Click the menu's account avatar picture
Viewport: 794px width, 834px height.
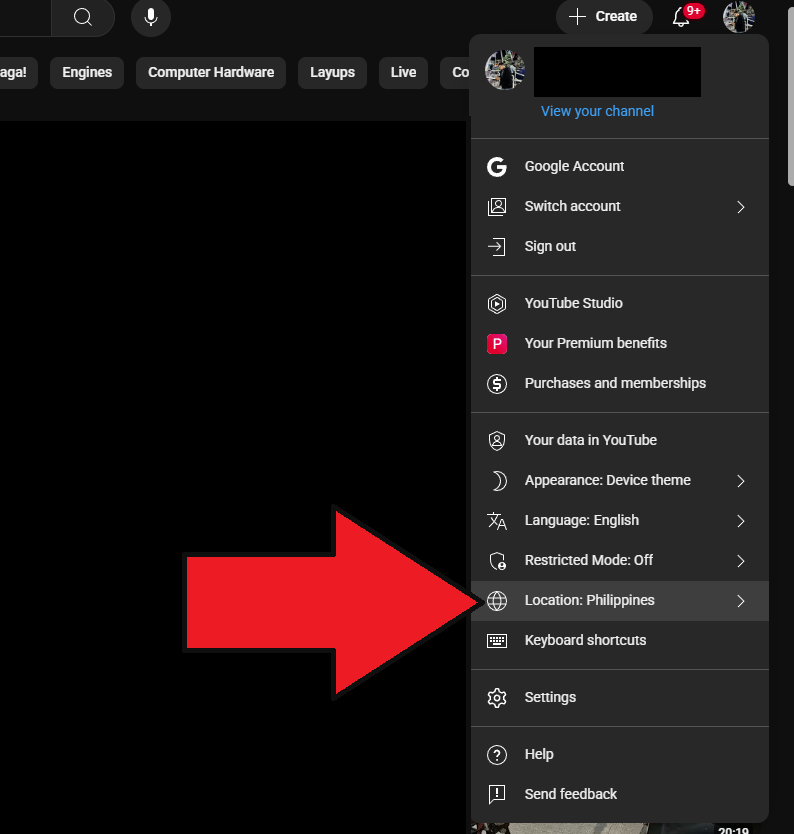pos(505,70)
